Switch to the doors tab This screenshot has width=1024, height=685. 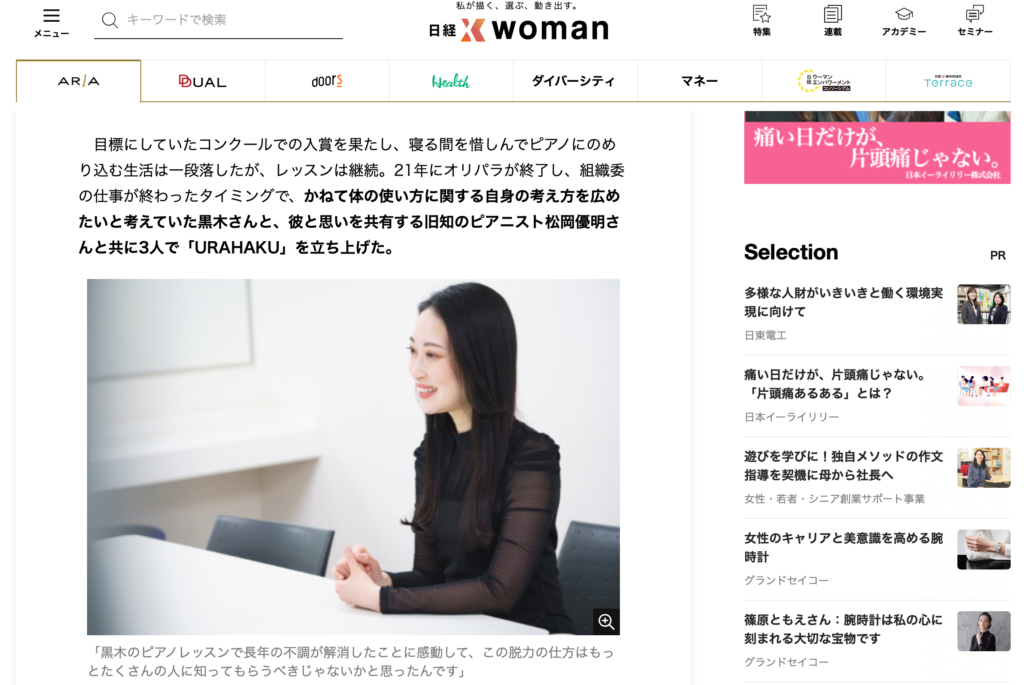pyautogui.click(x=327, y=81)
